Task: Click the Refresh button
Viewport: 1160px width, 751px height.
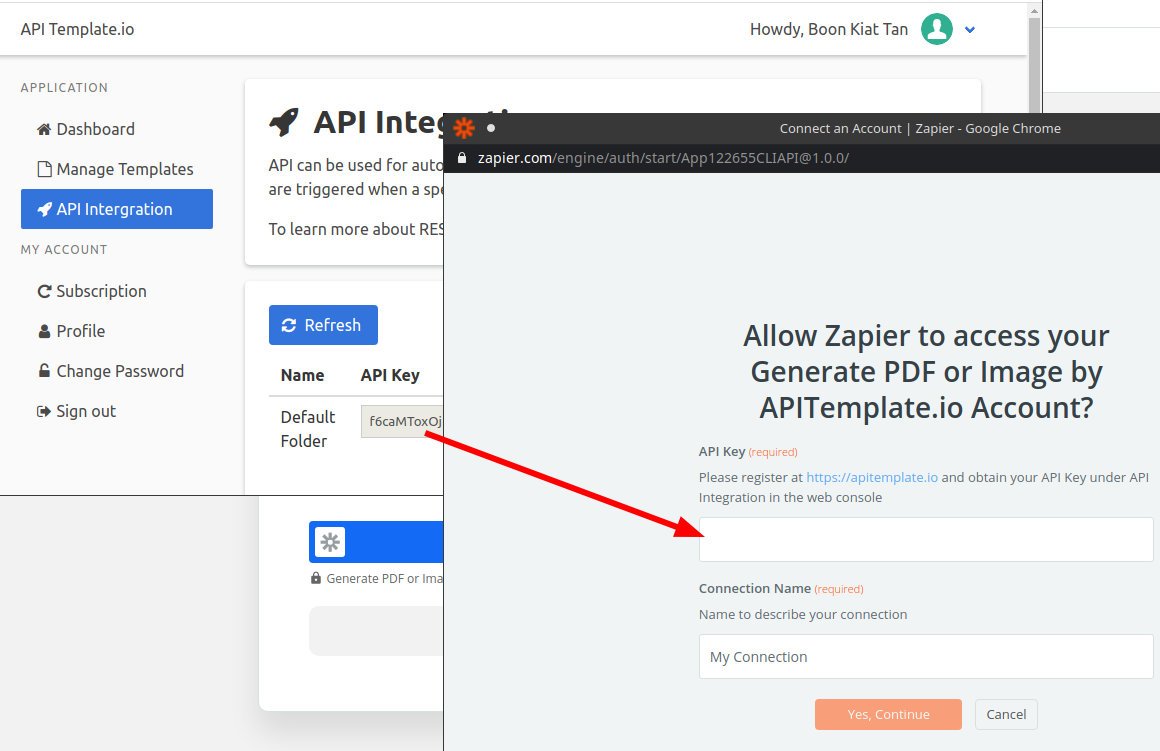Action: click(x=323, y=325)
